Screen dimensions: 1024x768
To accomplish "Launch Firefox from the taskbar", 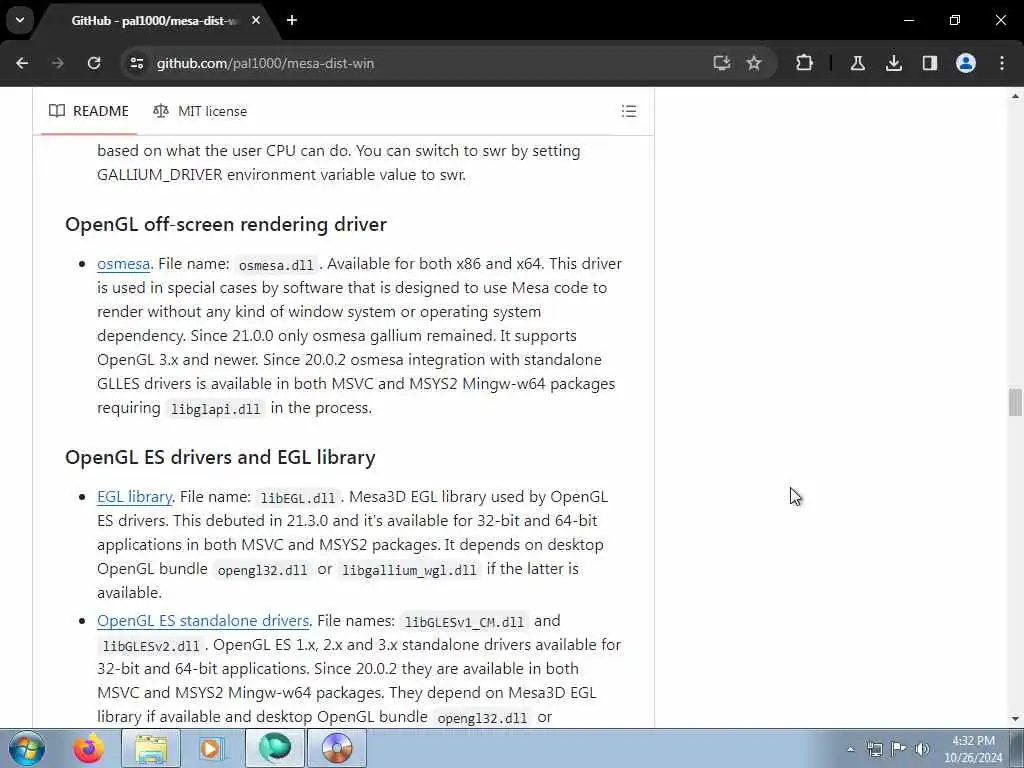I will [88, 748].
